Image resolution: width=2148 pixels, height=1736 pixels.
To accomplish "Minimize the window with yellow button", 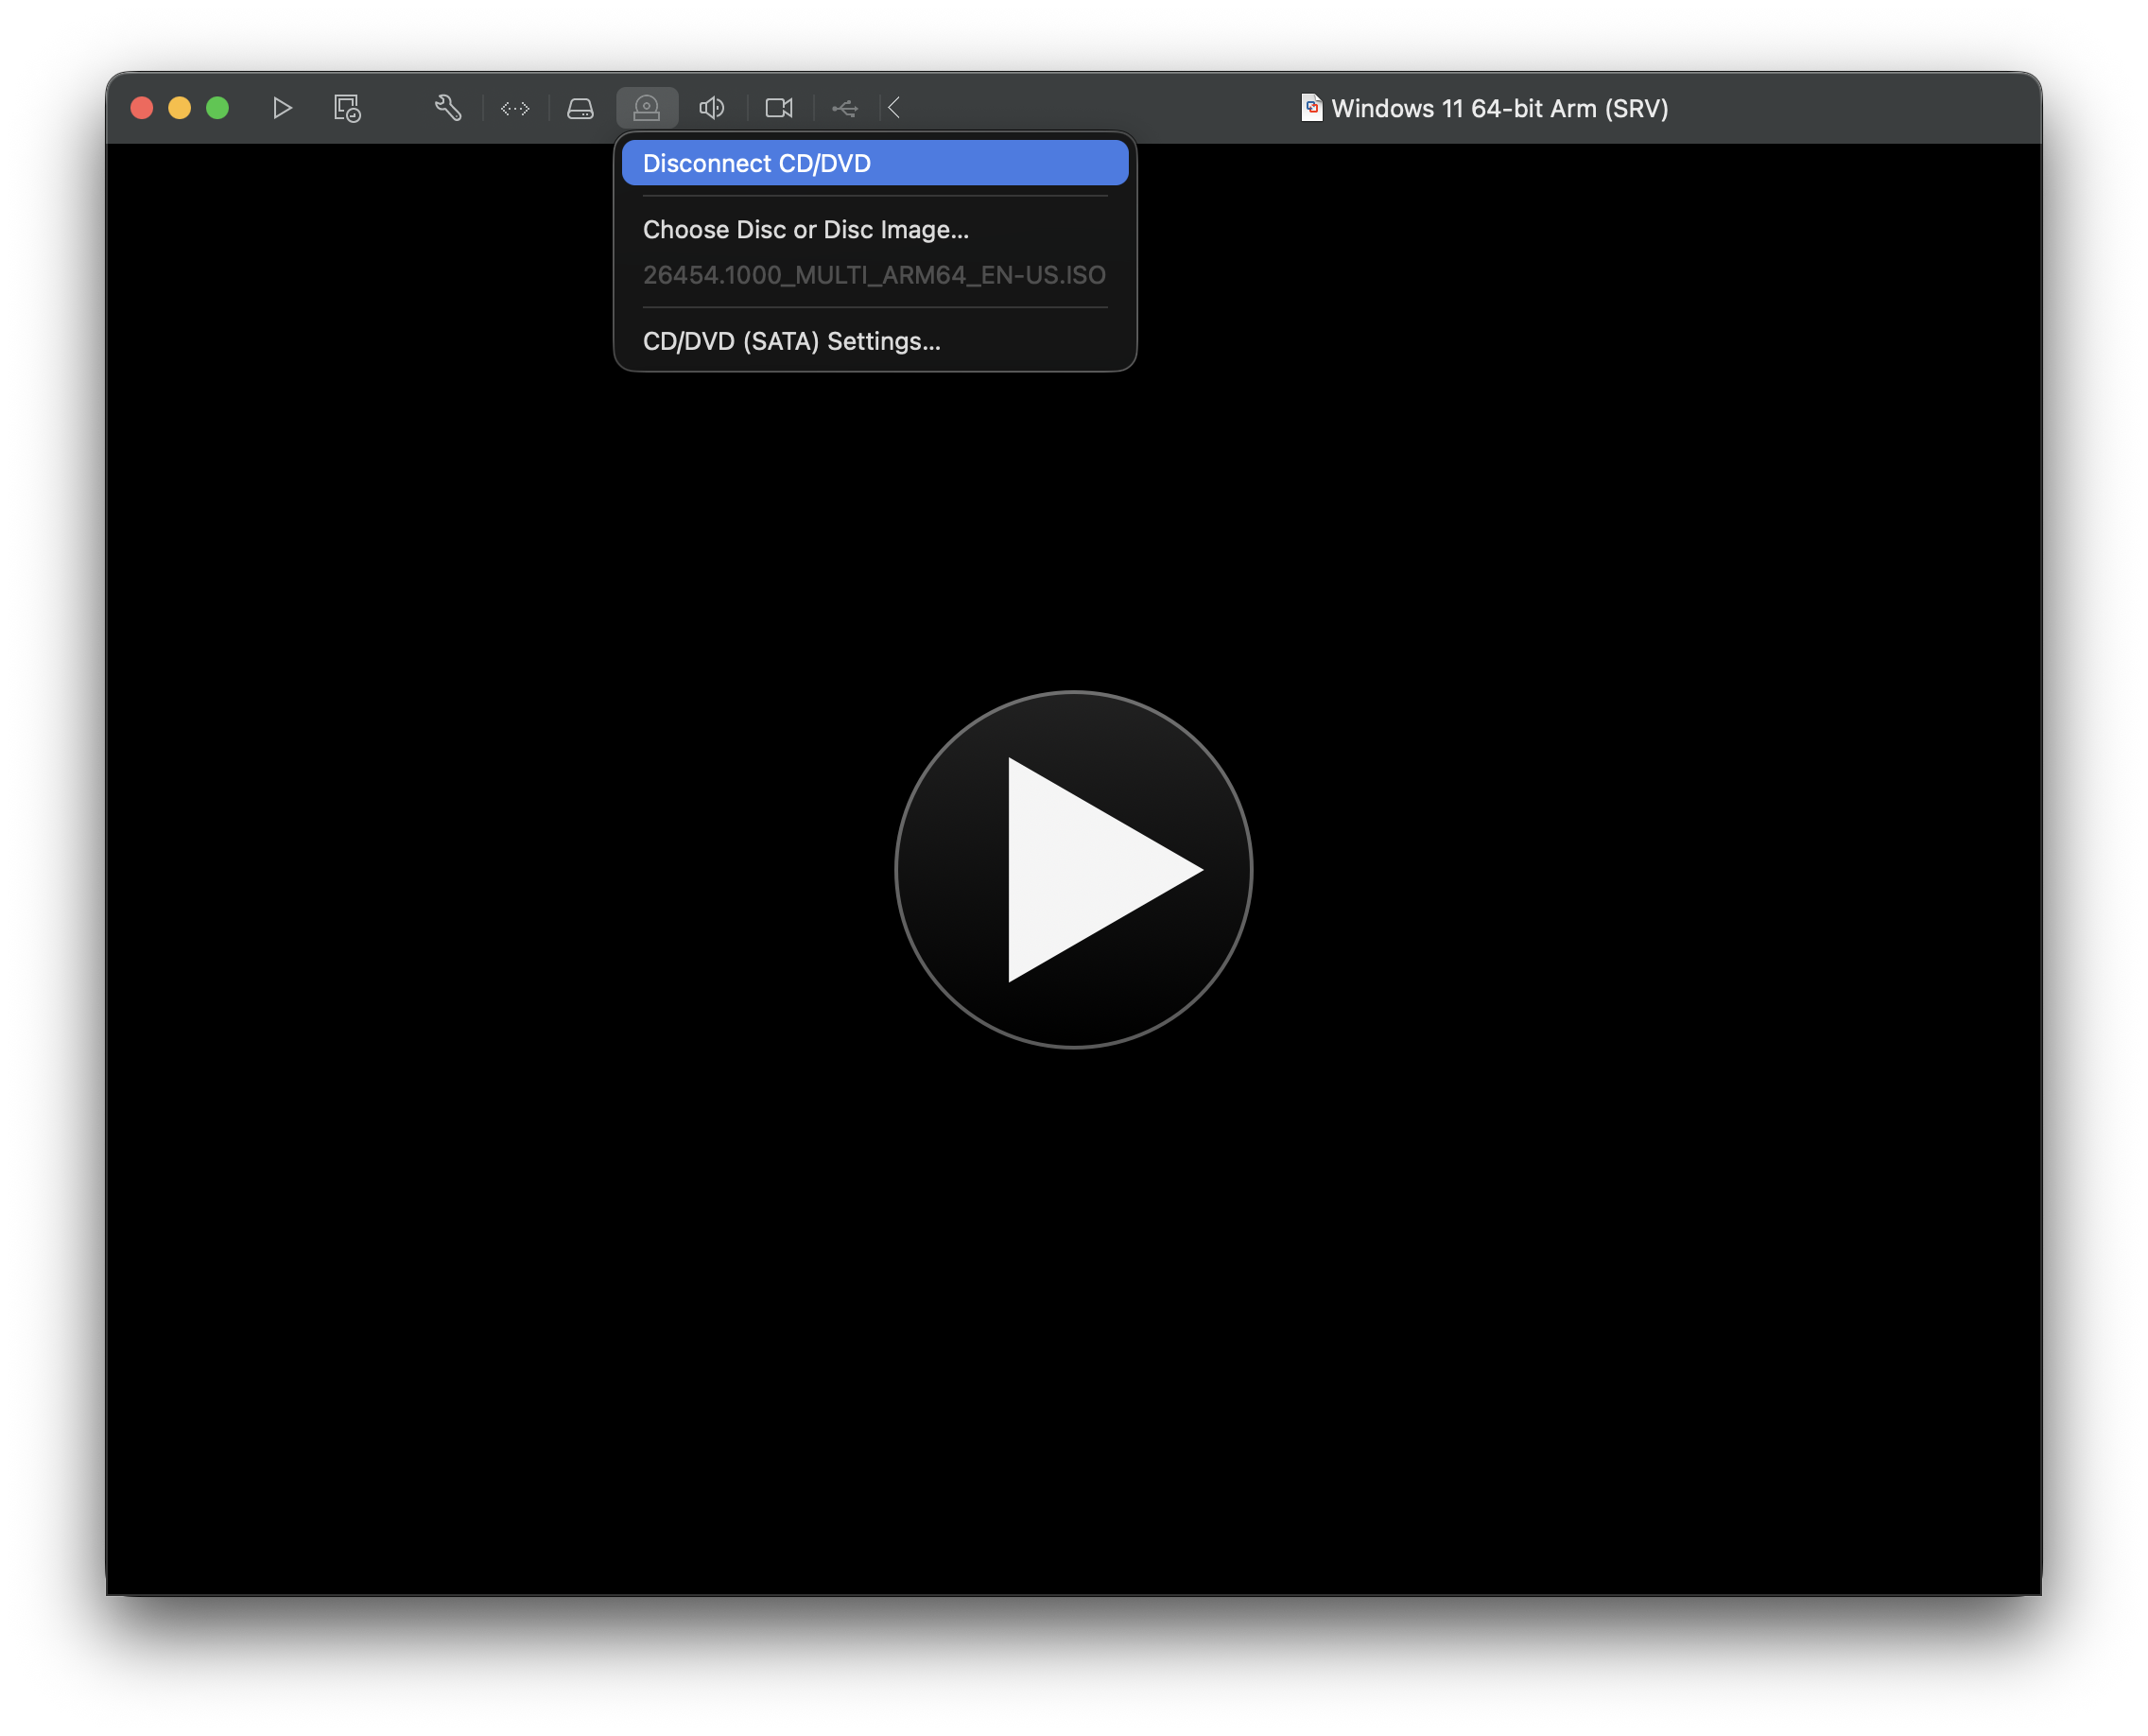I will click(x=180, y=108).
